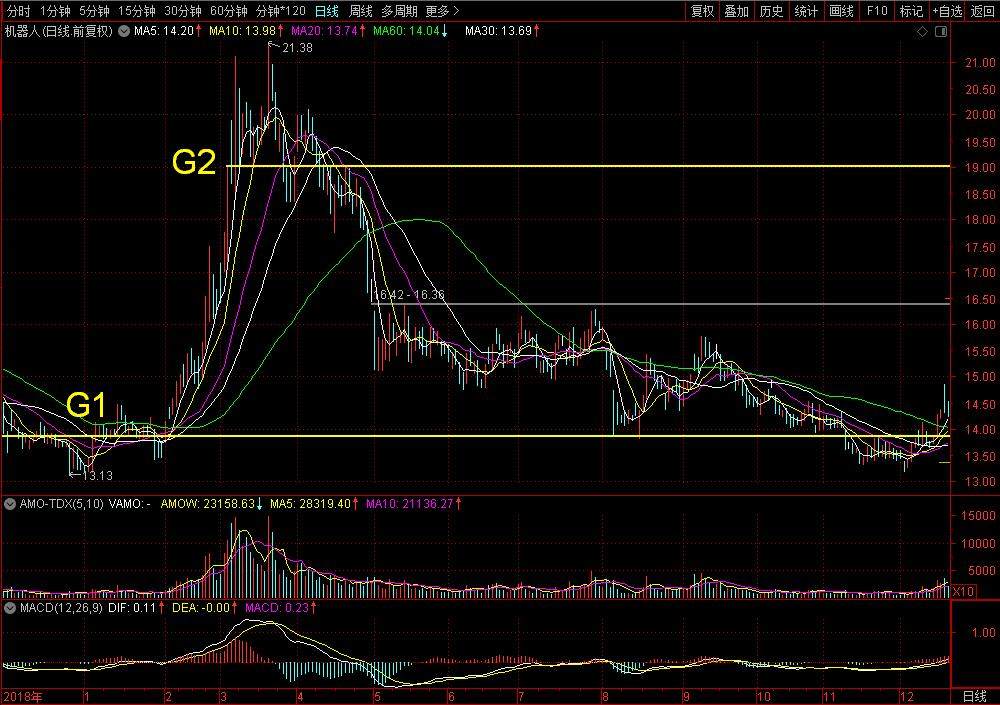Image resolution: width=1000 pixels, height=705 pixels.
Task: Click month 3 marker on time axis
Action: pos(223,697)
